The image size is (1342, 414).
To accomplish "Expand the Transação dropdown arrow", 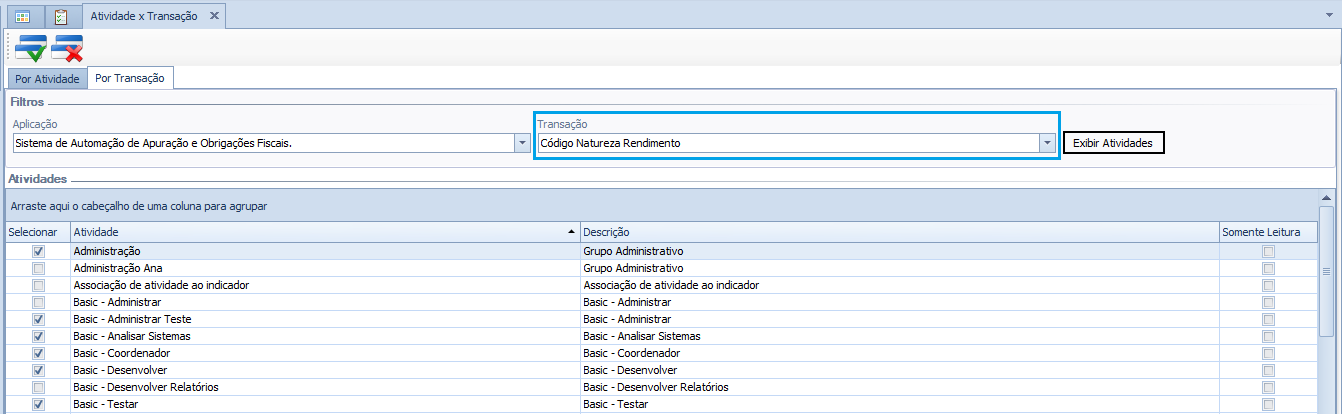I will (x=1047, y=143).
